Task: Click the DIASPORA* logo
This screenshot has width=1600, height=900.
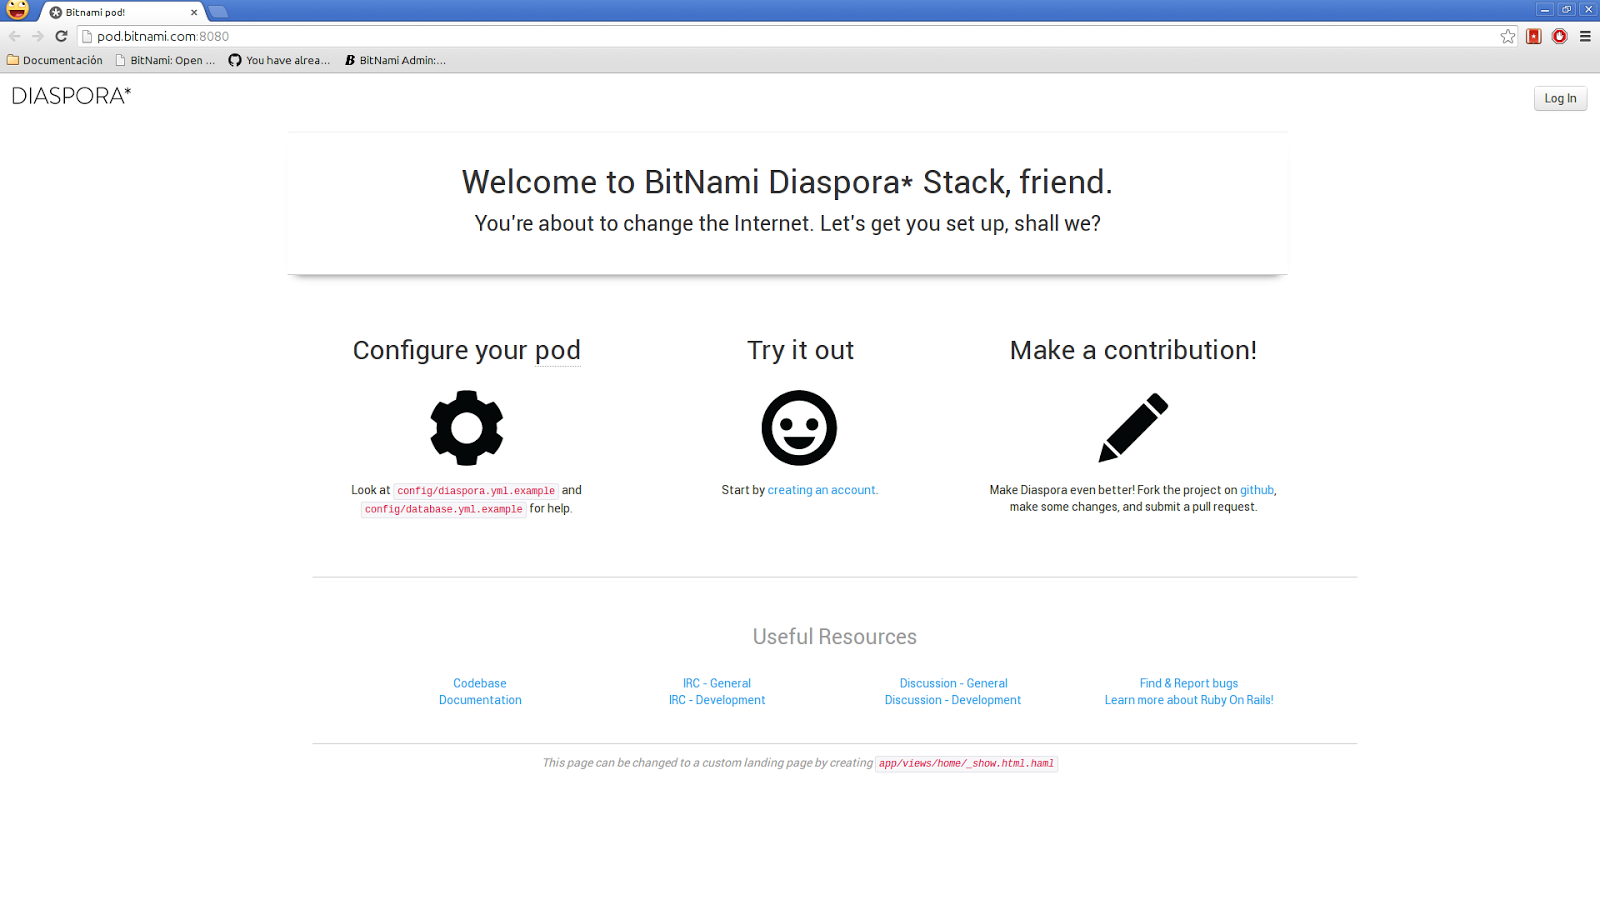Action: (71, 96)
